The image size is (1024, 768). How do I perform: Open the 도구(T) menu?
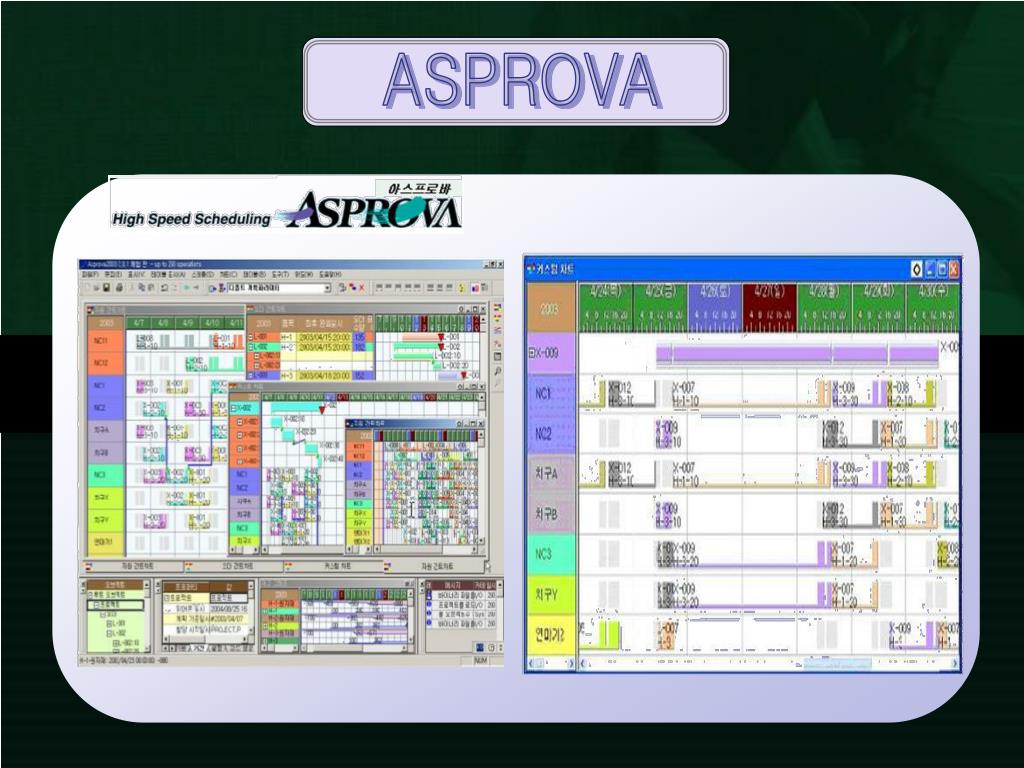point(280,275)
